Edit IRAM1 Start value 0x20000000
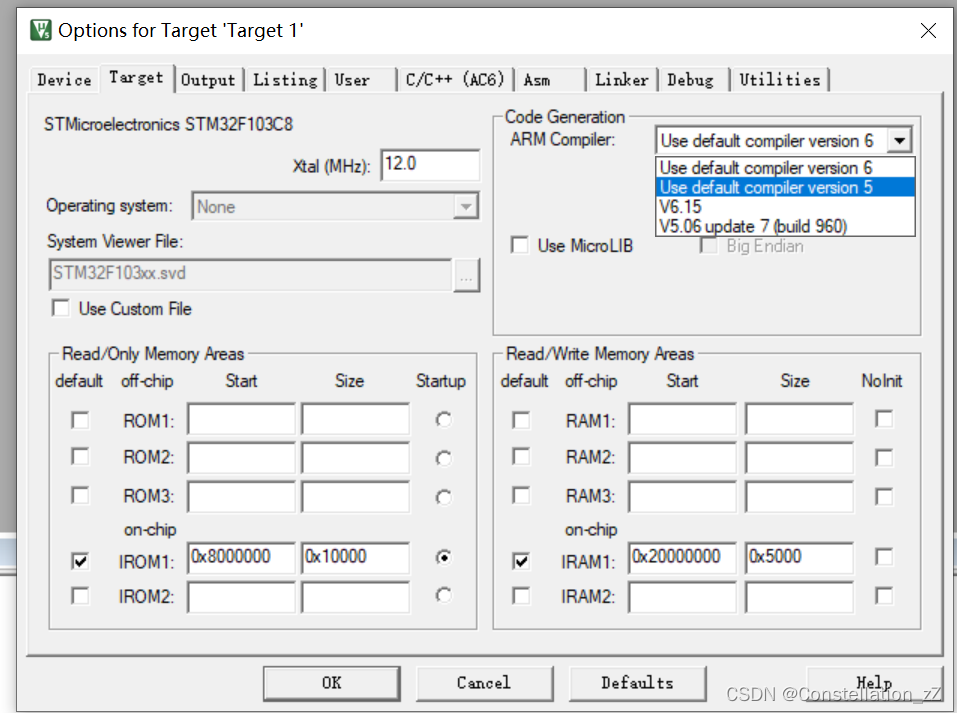This screenshot has height=713, width=957. tap(682, 558)
